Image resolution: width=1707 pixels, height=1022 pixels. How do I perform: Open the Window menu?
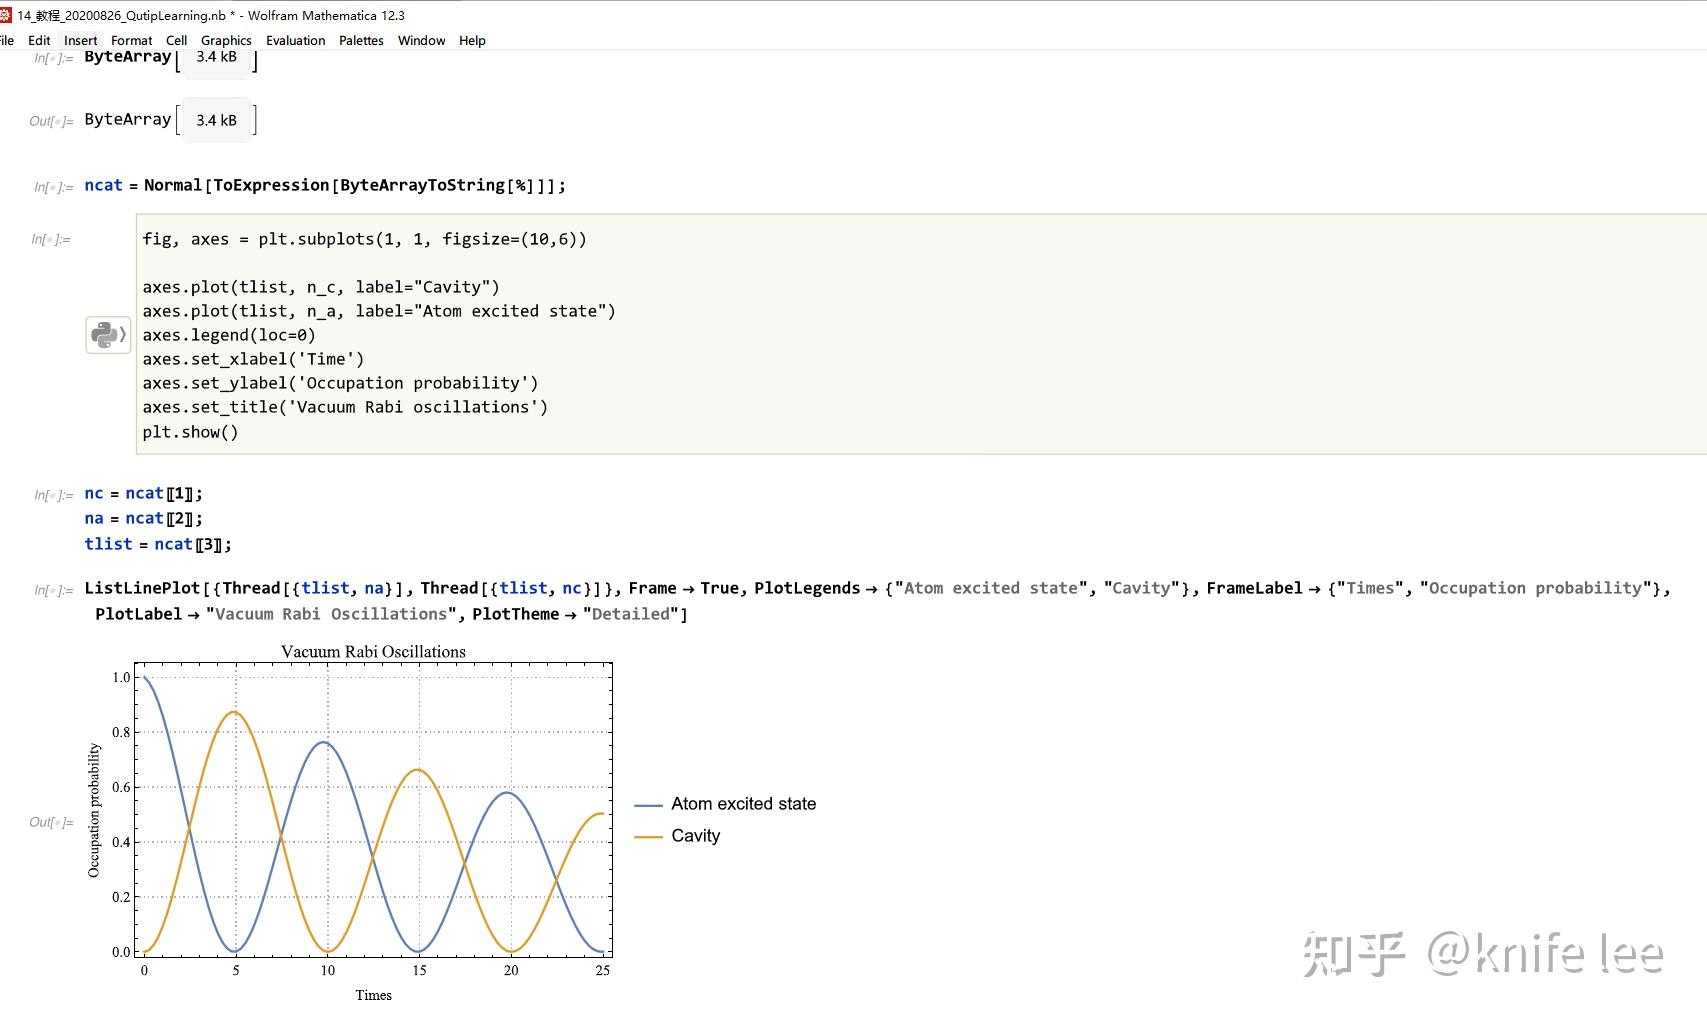tap(421, 40)
